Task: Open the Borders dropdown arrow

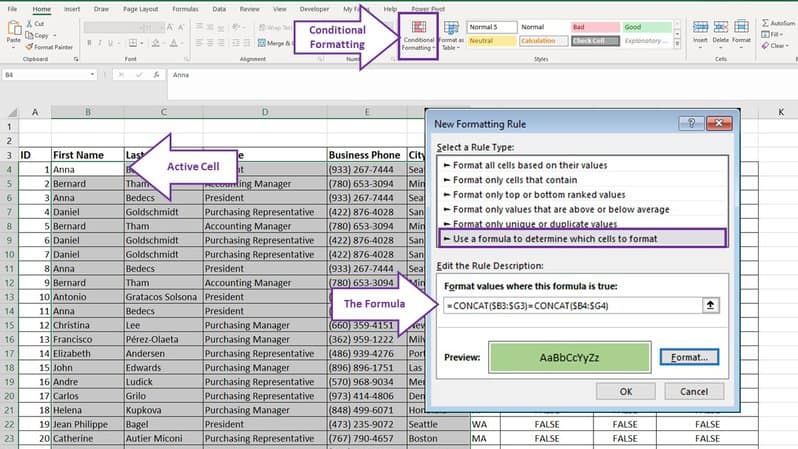Action: [141, 44]
